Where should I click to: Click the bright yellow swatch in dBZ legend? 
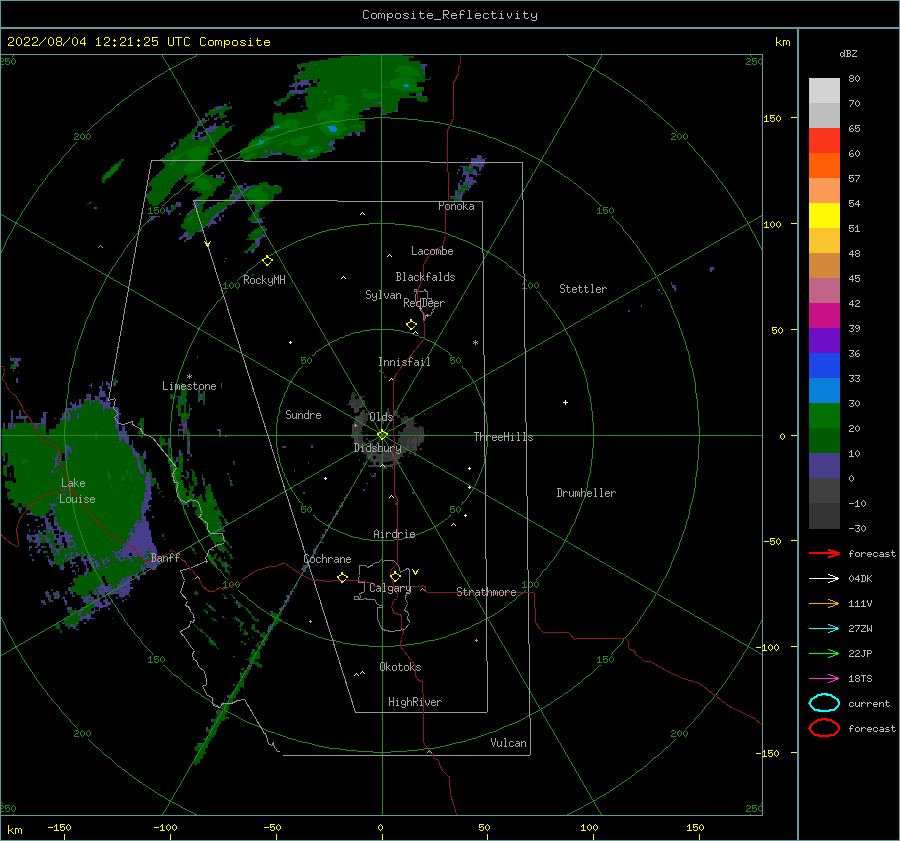pos(824,216)
